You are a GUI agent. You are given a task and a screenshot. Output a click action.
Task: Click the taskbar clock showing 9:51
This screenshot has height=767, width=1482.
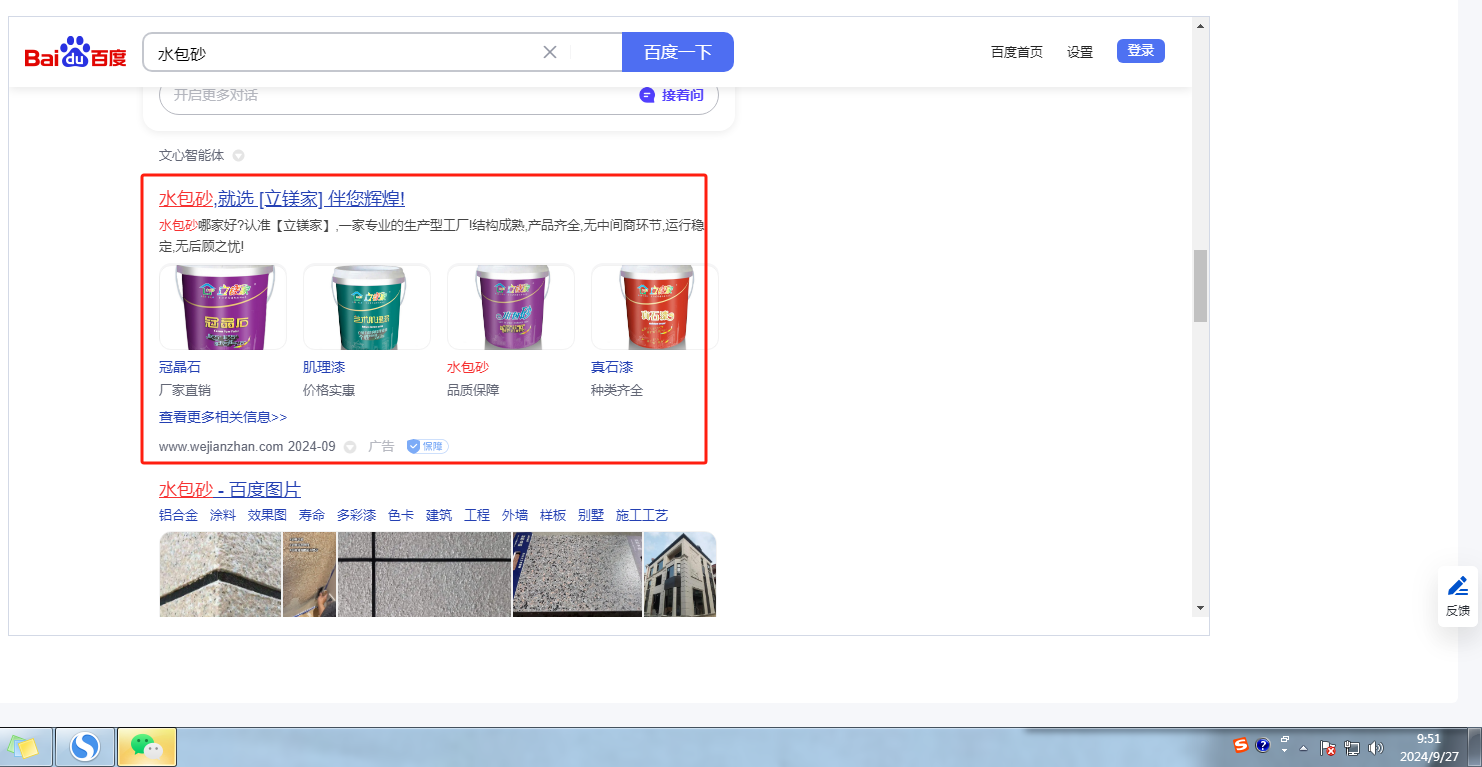click(1428, 747)
